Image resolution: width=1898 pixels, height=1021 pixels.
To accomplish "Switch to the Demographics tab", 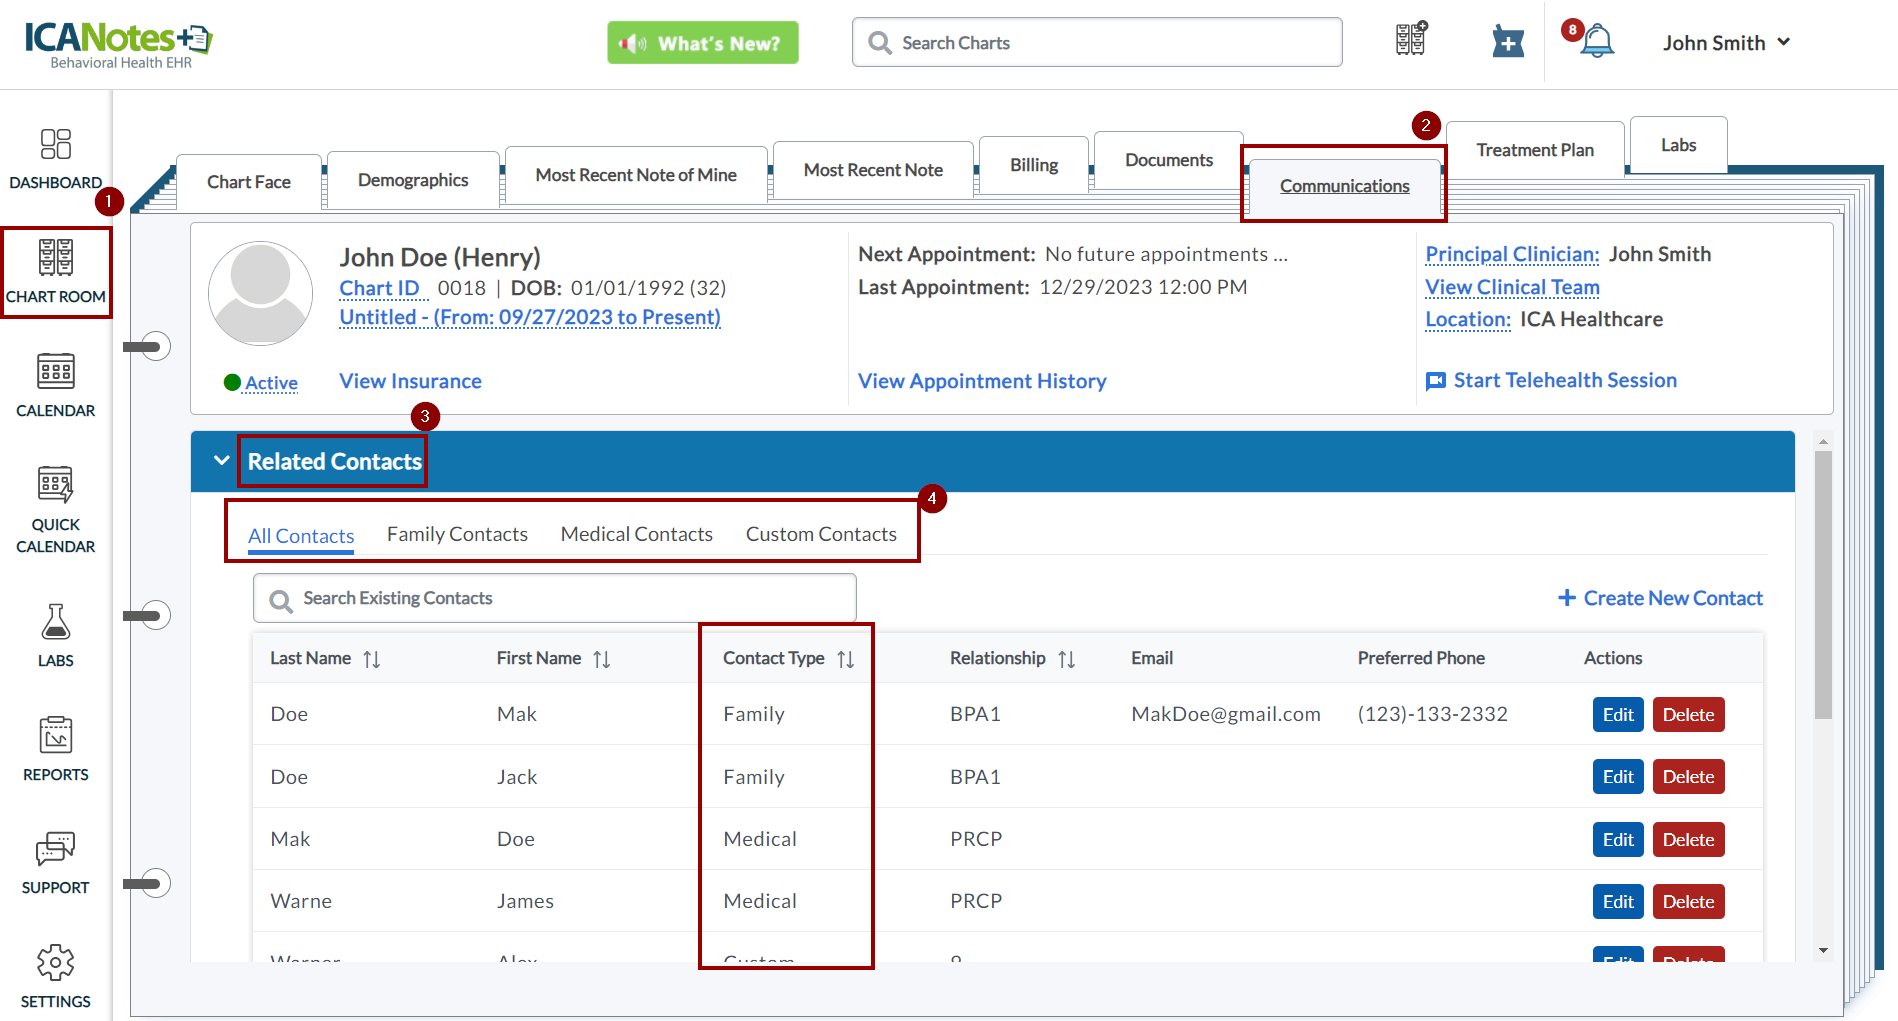I will click(412, 180).
